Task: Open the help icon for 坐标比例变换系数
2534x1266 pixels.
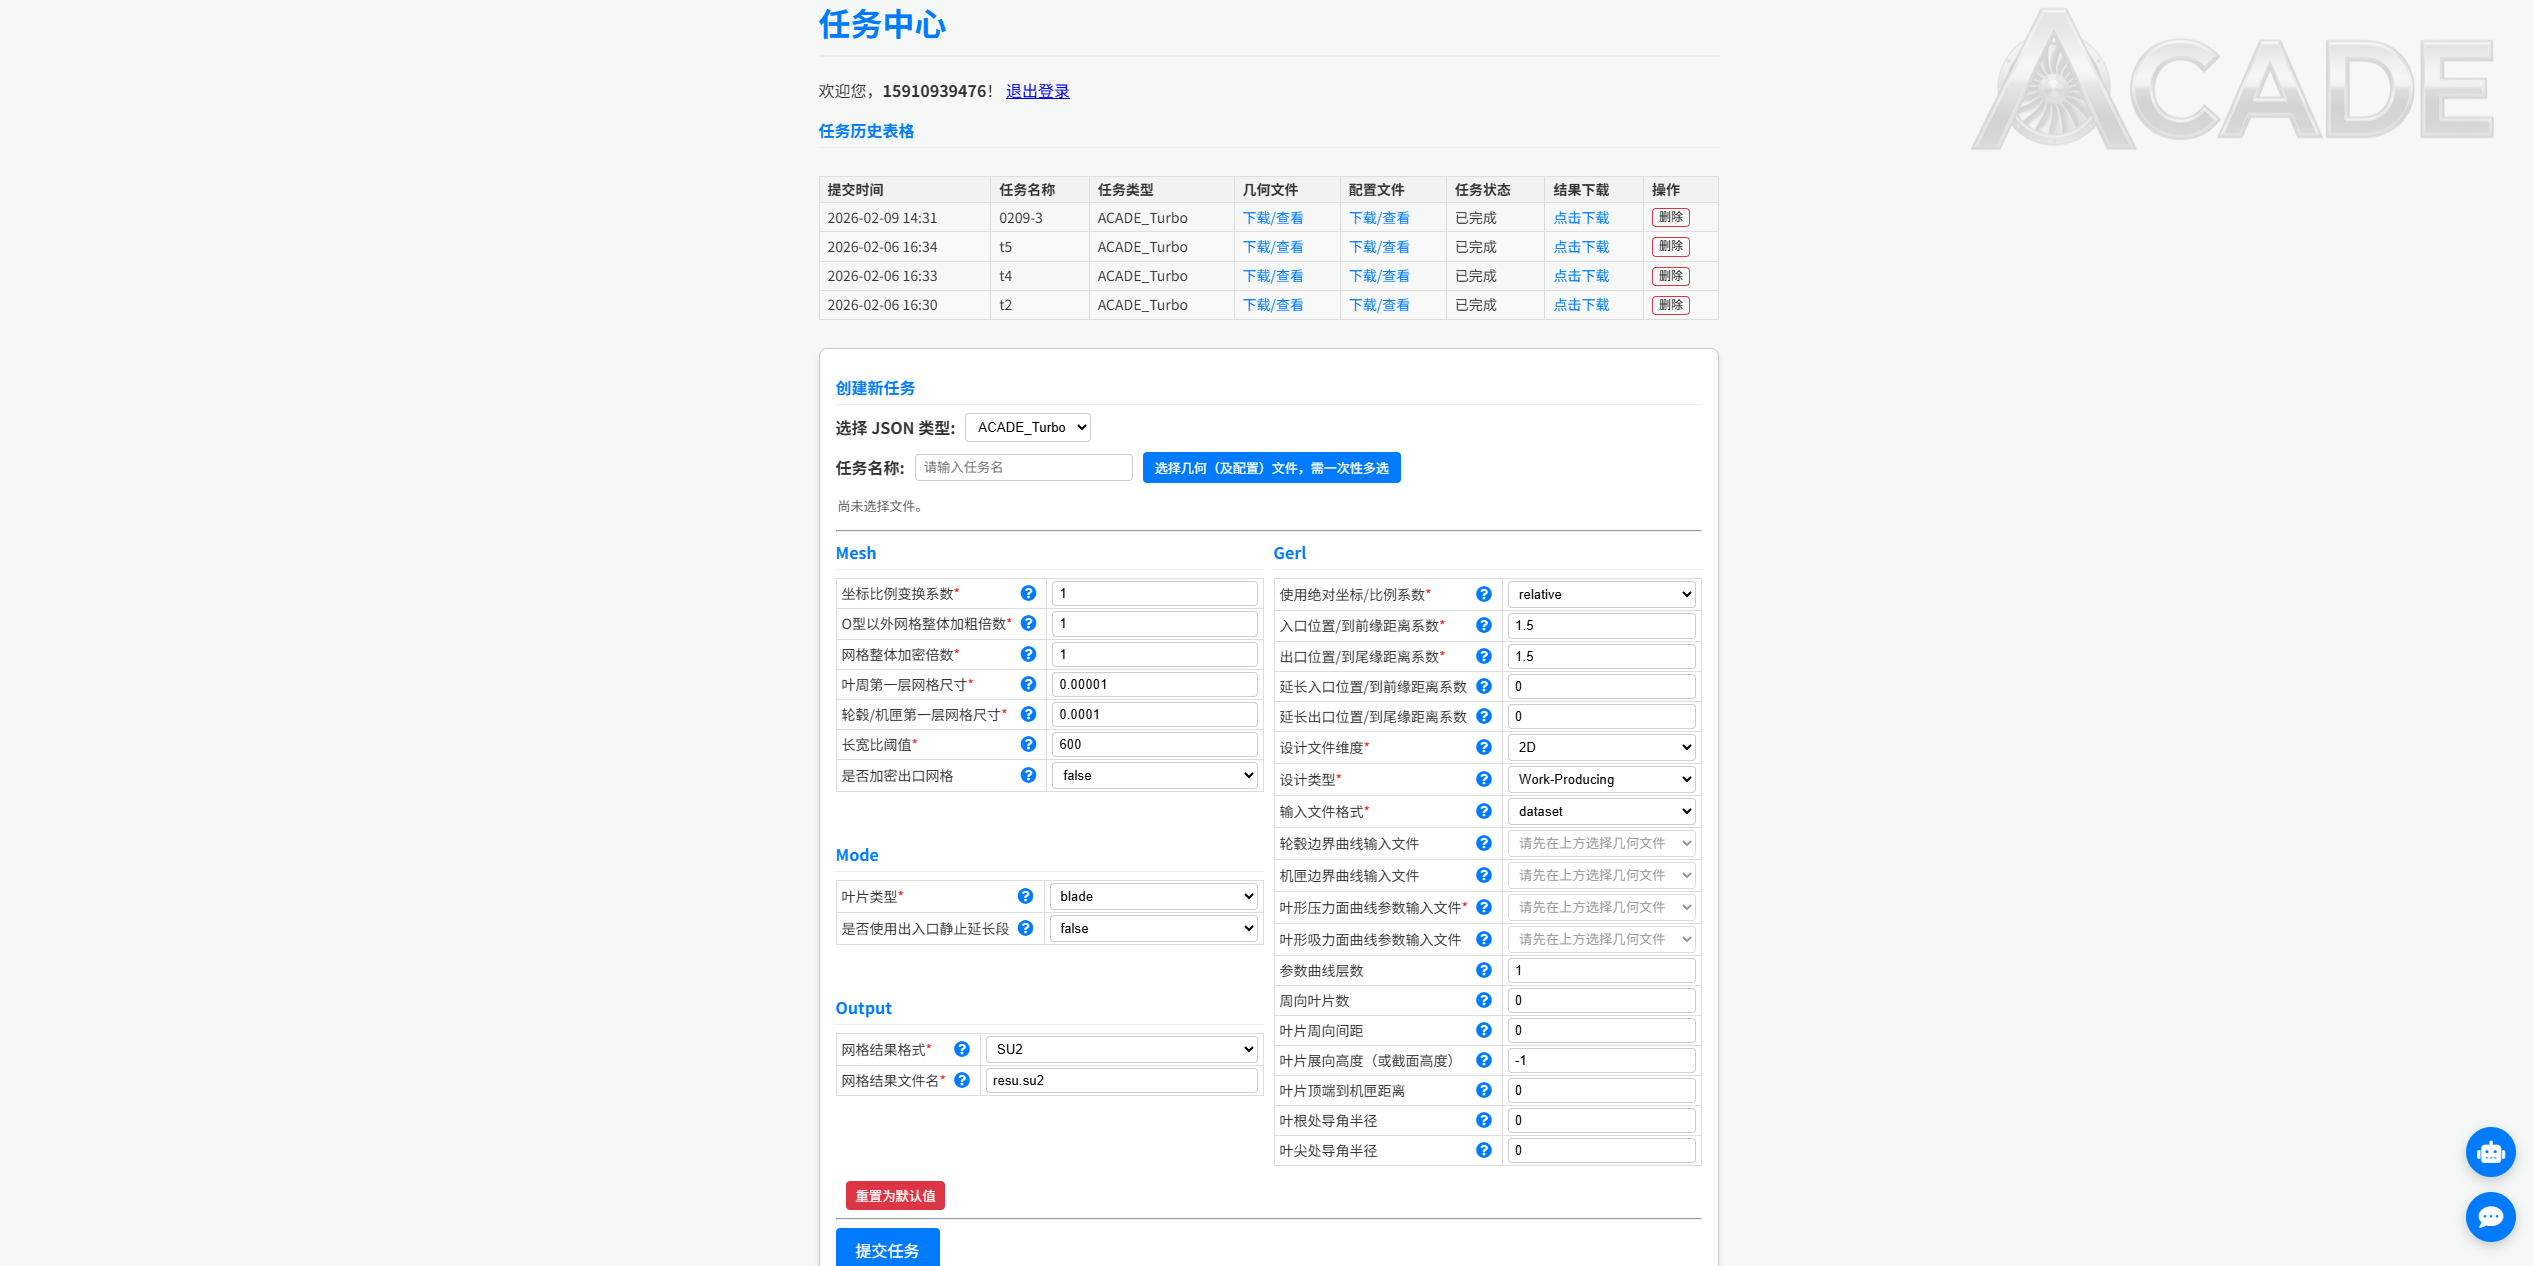Action: coord(1028,593)
